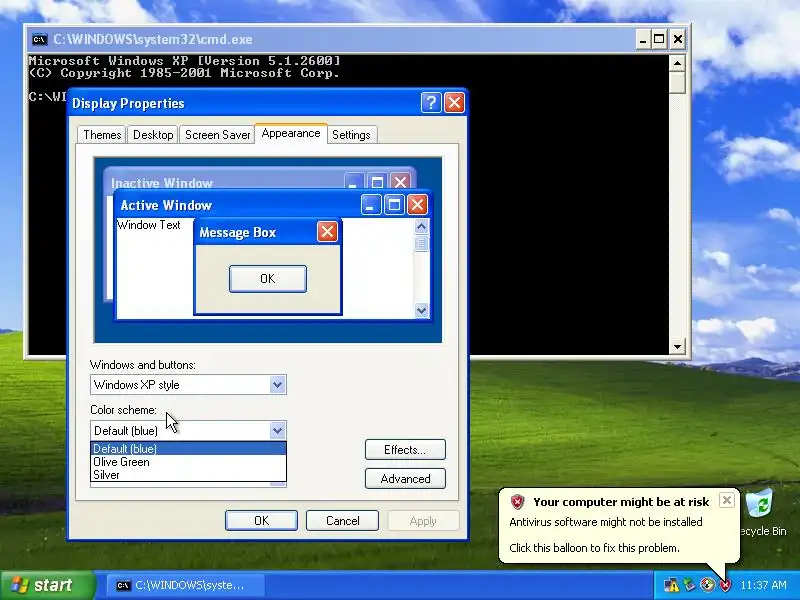Click the help question mark in Display Properties
Screen dimensions: 800x600
click(431, 103)
